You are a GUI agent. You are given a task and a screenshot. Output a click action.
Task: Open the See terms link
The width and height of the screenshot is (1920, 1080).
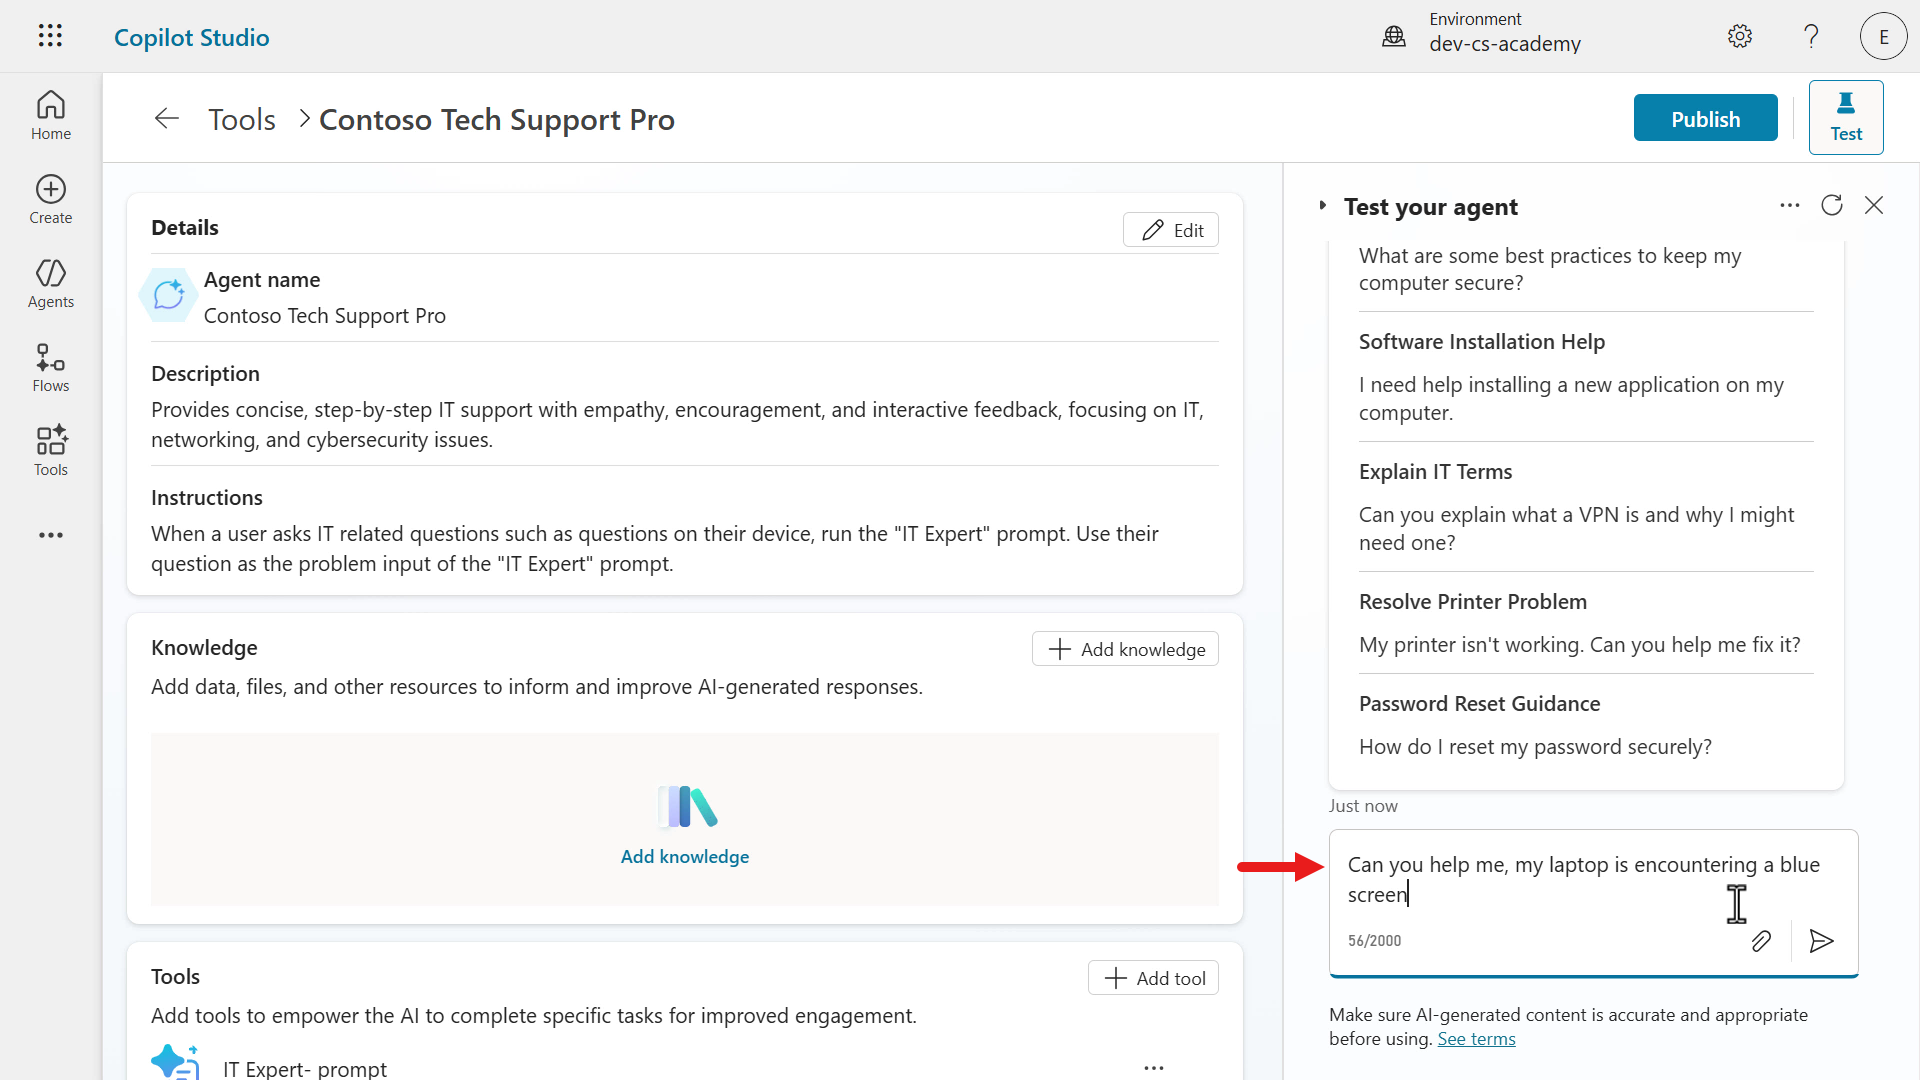click(1476, 1039)
